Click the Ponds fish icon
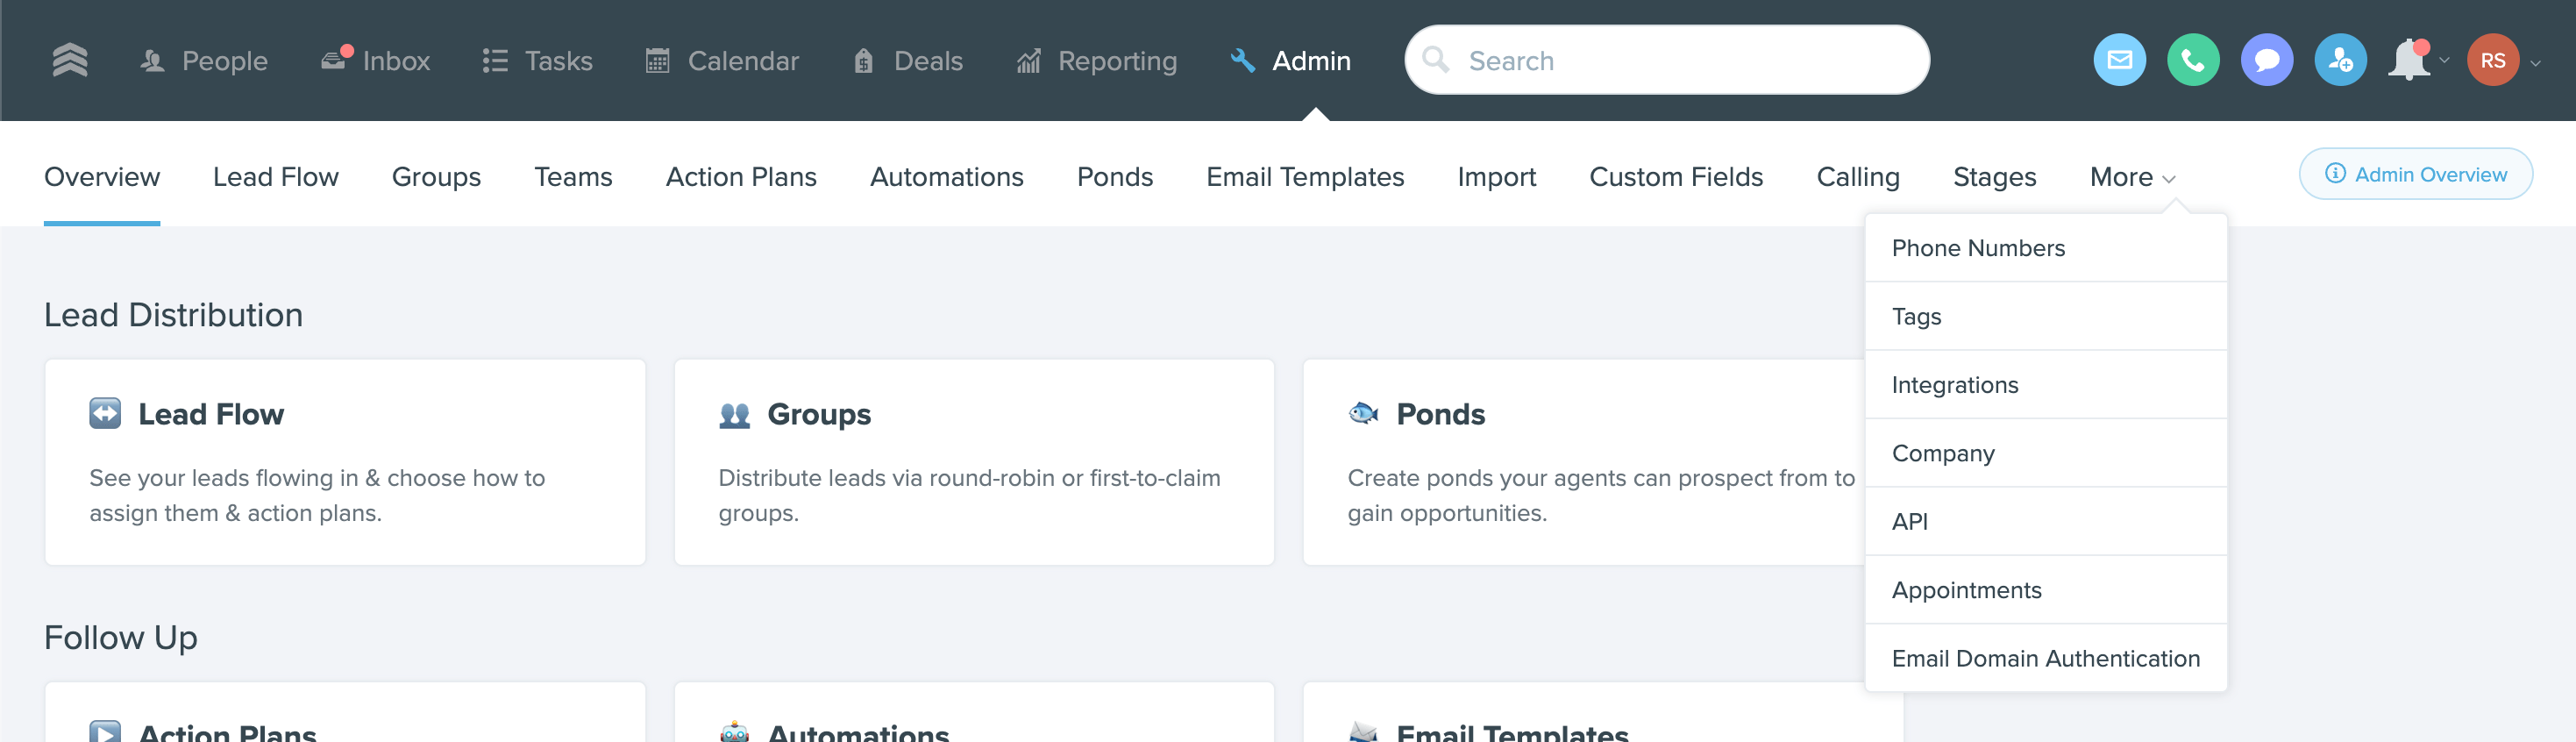Image resolution: width=2576 pixels, height=742 pixels. (x=1363, y=414)
